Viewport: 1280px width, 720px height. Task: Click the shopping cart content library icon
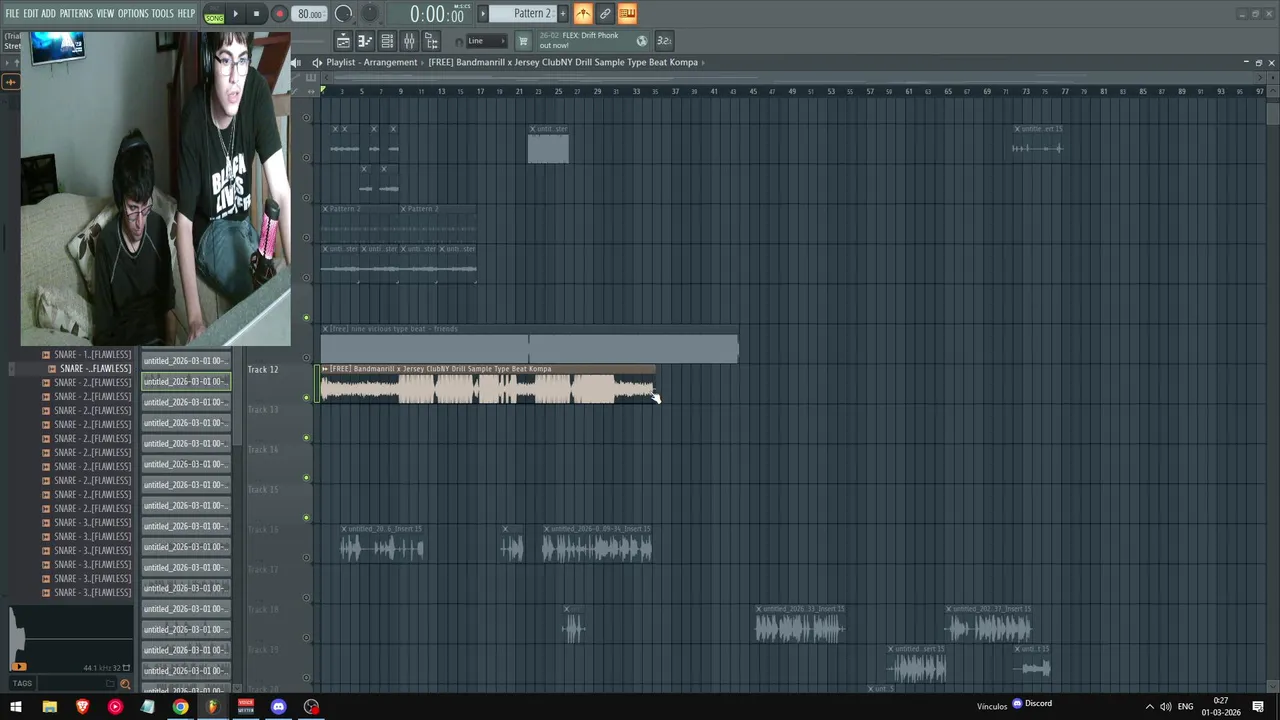pos(523,41)
